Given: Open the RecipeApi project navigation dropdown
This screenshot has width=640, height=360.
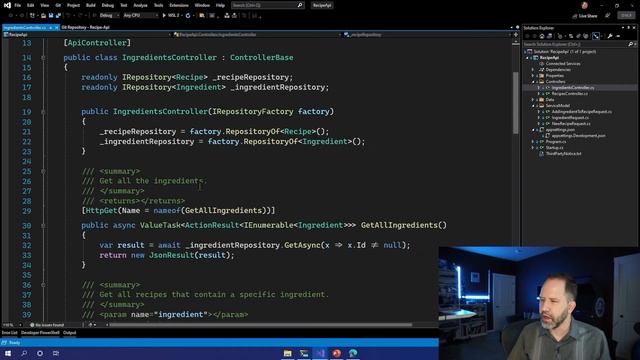Looking at the screenshot, I should (86, 35).
